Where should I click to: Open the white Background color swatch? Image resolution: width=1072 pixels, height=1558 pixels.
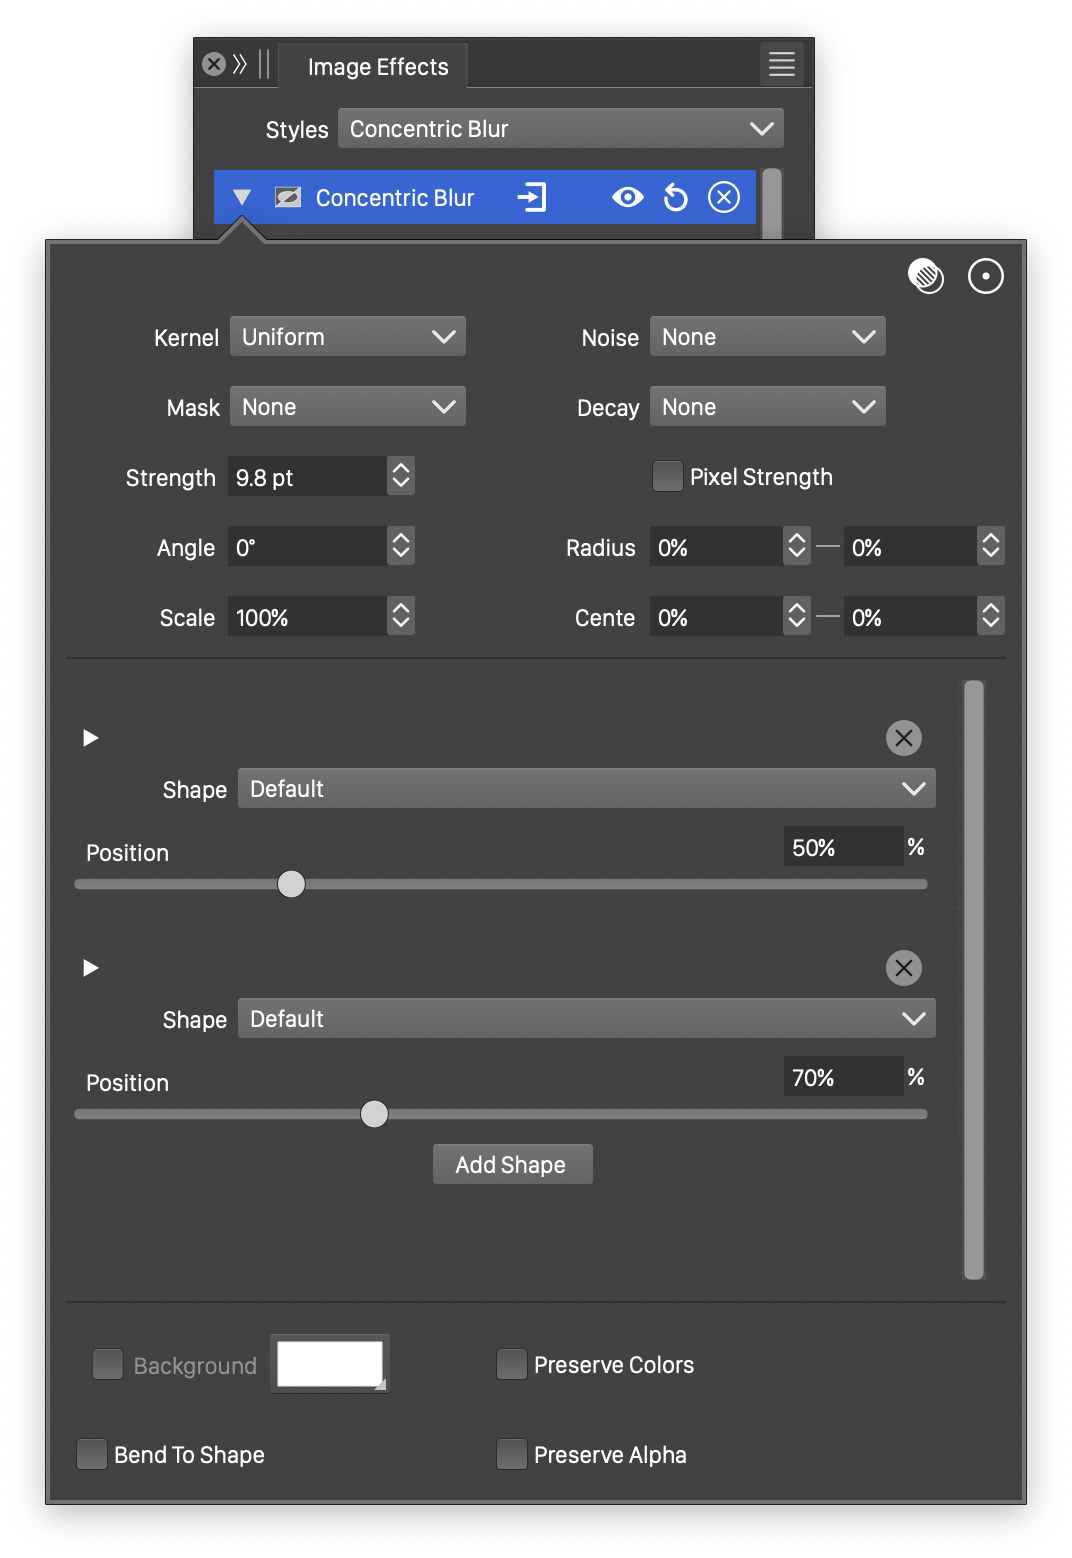pyautogui.click(x=329, y=1365)
